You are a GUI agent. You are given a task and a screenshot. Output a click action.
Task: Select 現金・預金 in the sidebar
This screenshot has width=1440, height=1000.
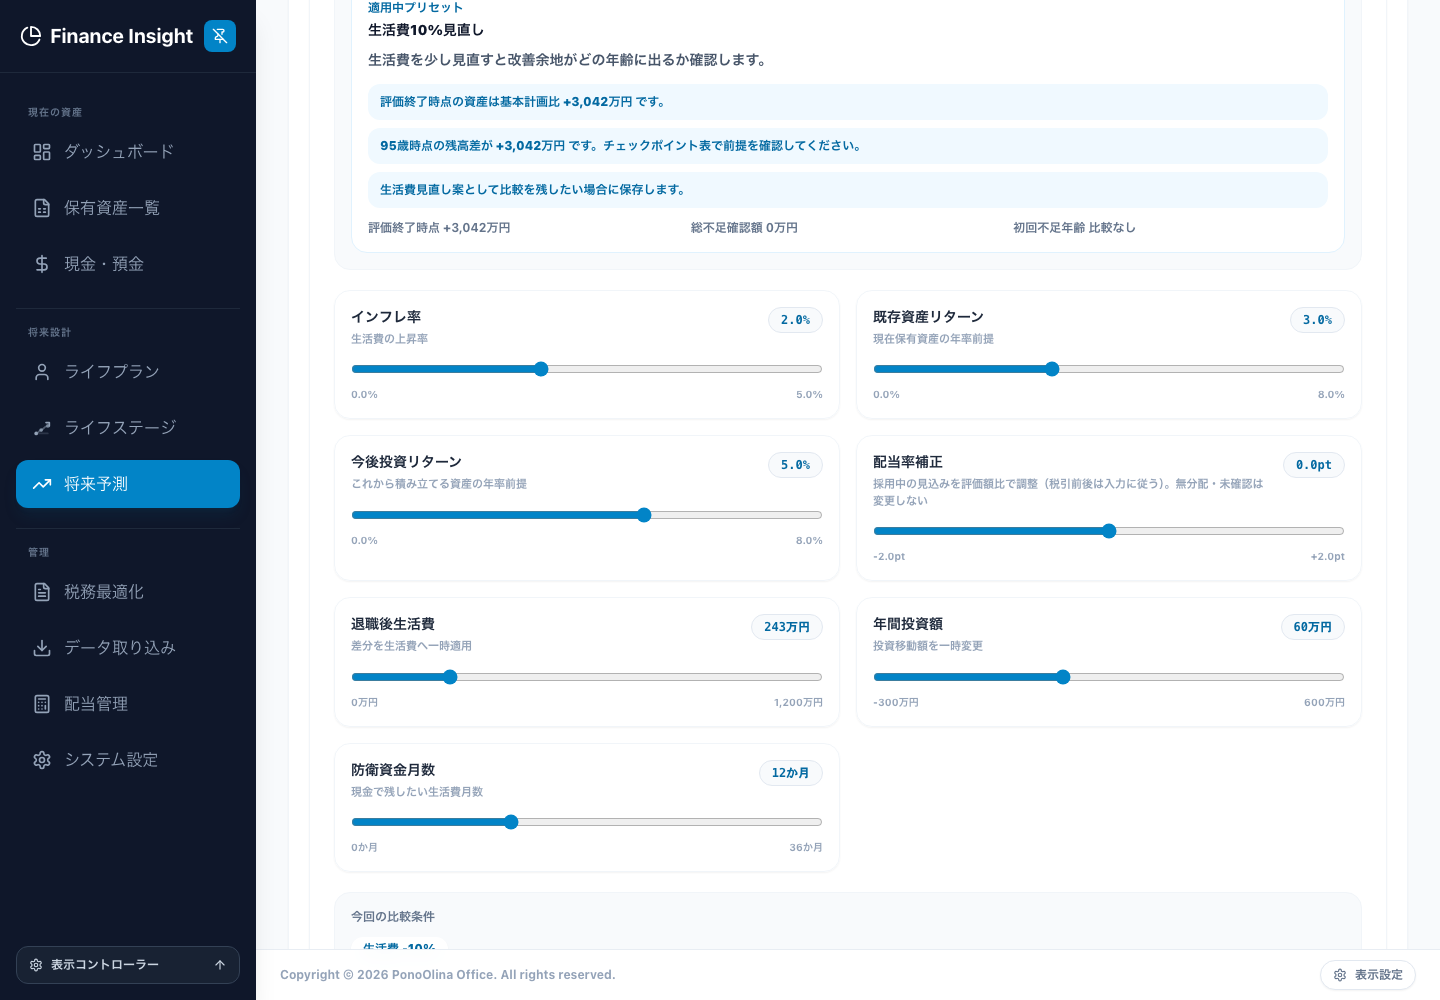[128, 264]
